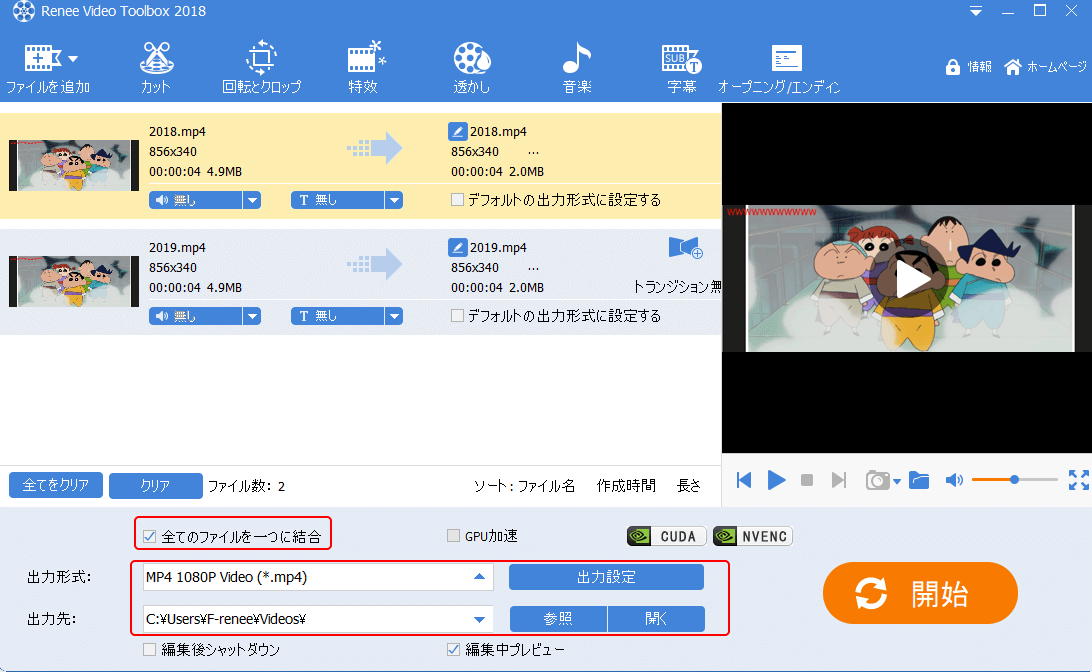Stop playback in the preview player

pos(807,480)
